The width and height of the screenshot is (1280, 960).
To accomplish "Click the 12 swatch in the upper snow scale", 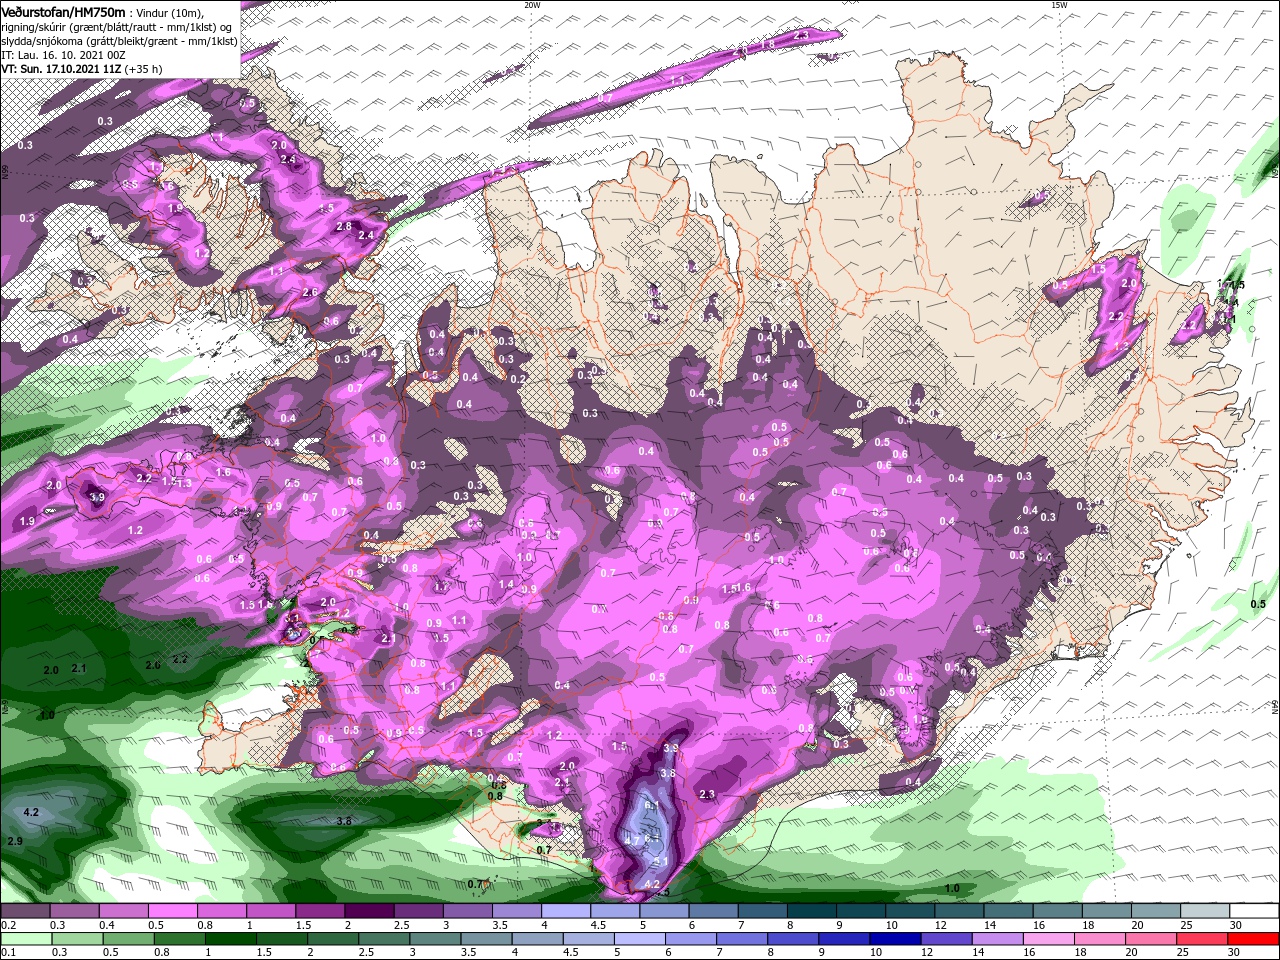I will pos(959,912).
